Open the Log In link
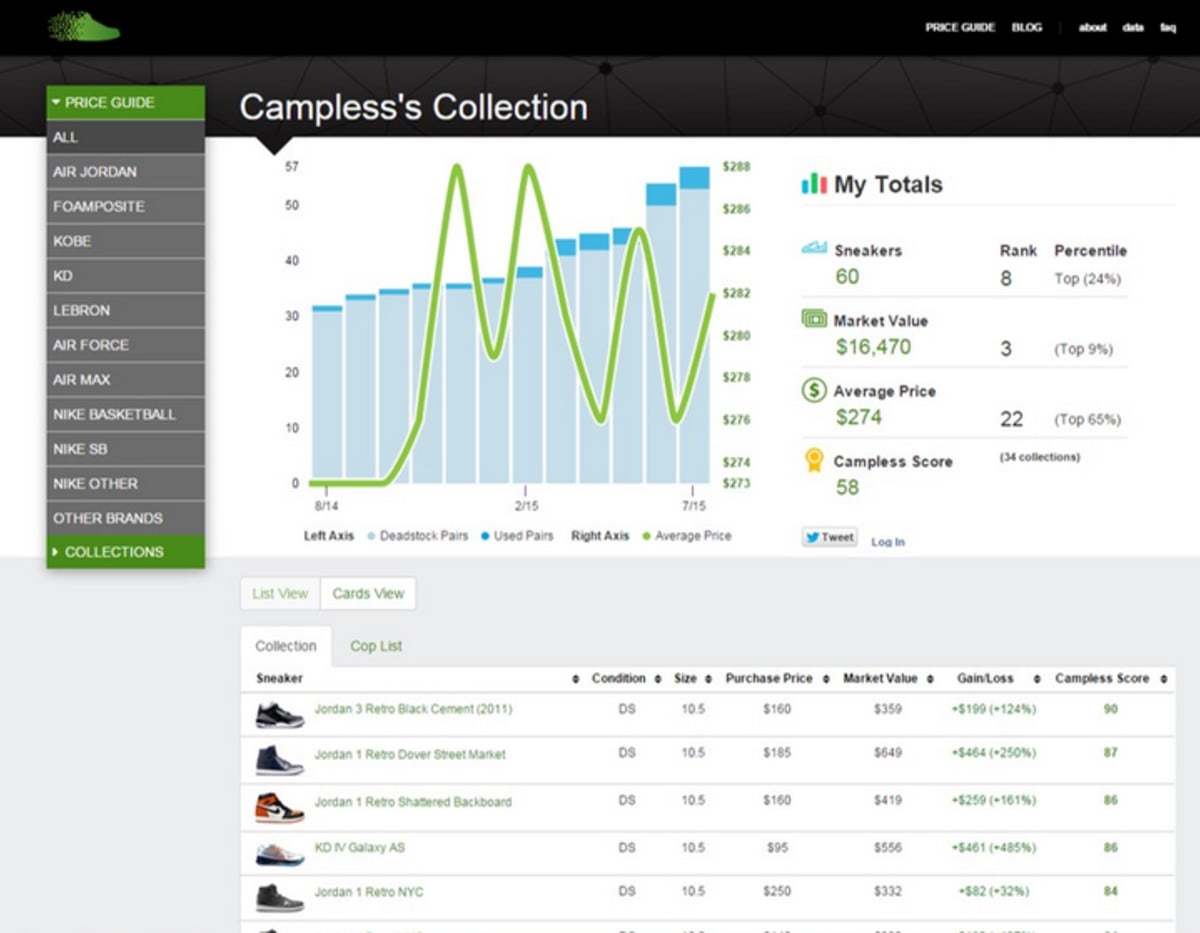 [887, 542]
